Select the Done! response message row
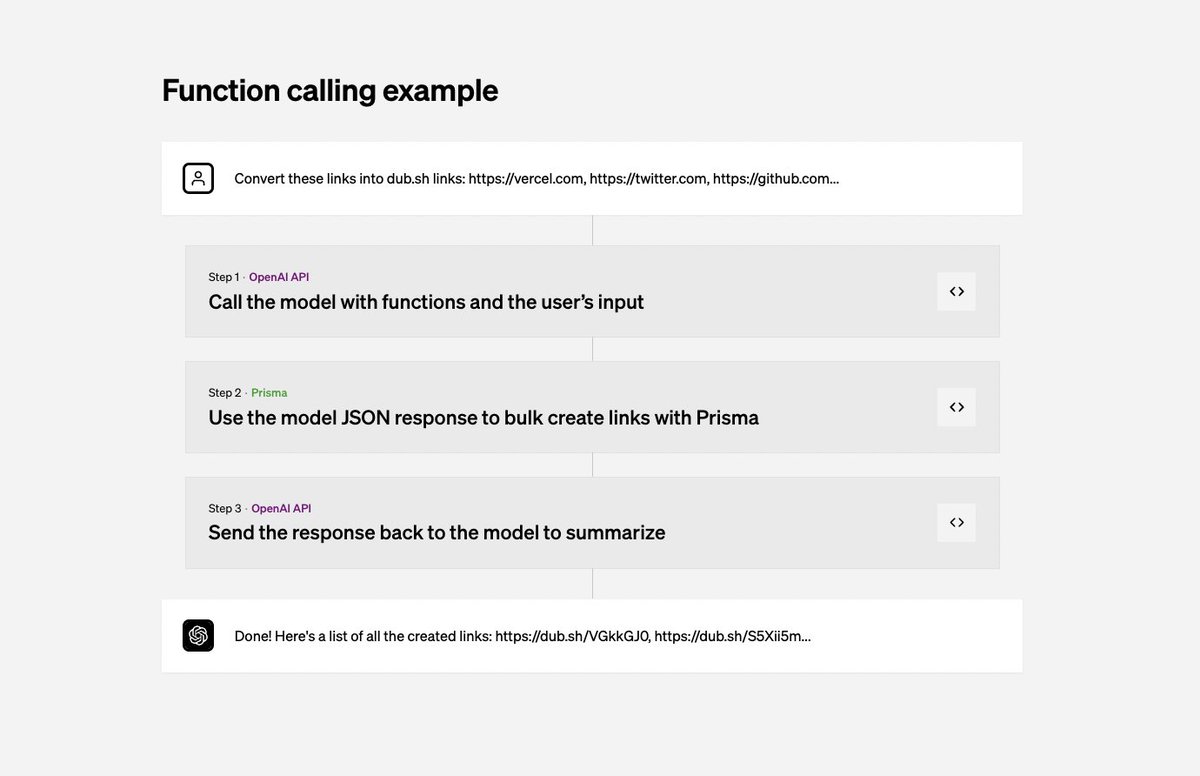 pyautogui.click(x=592, y=635)
